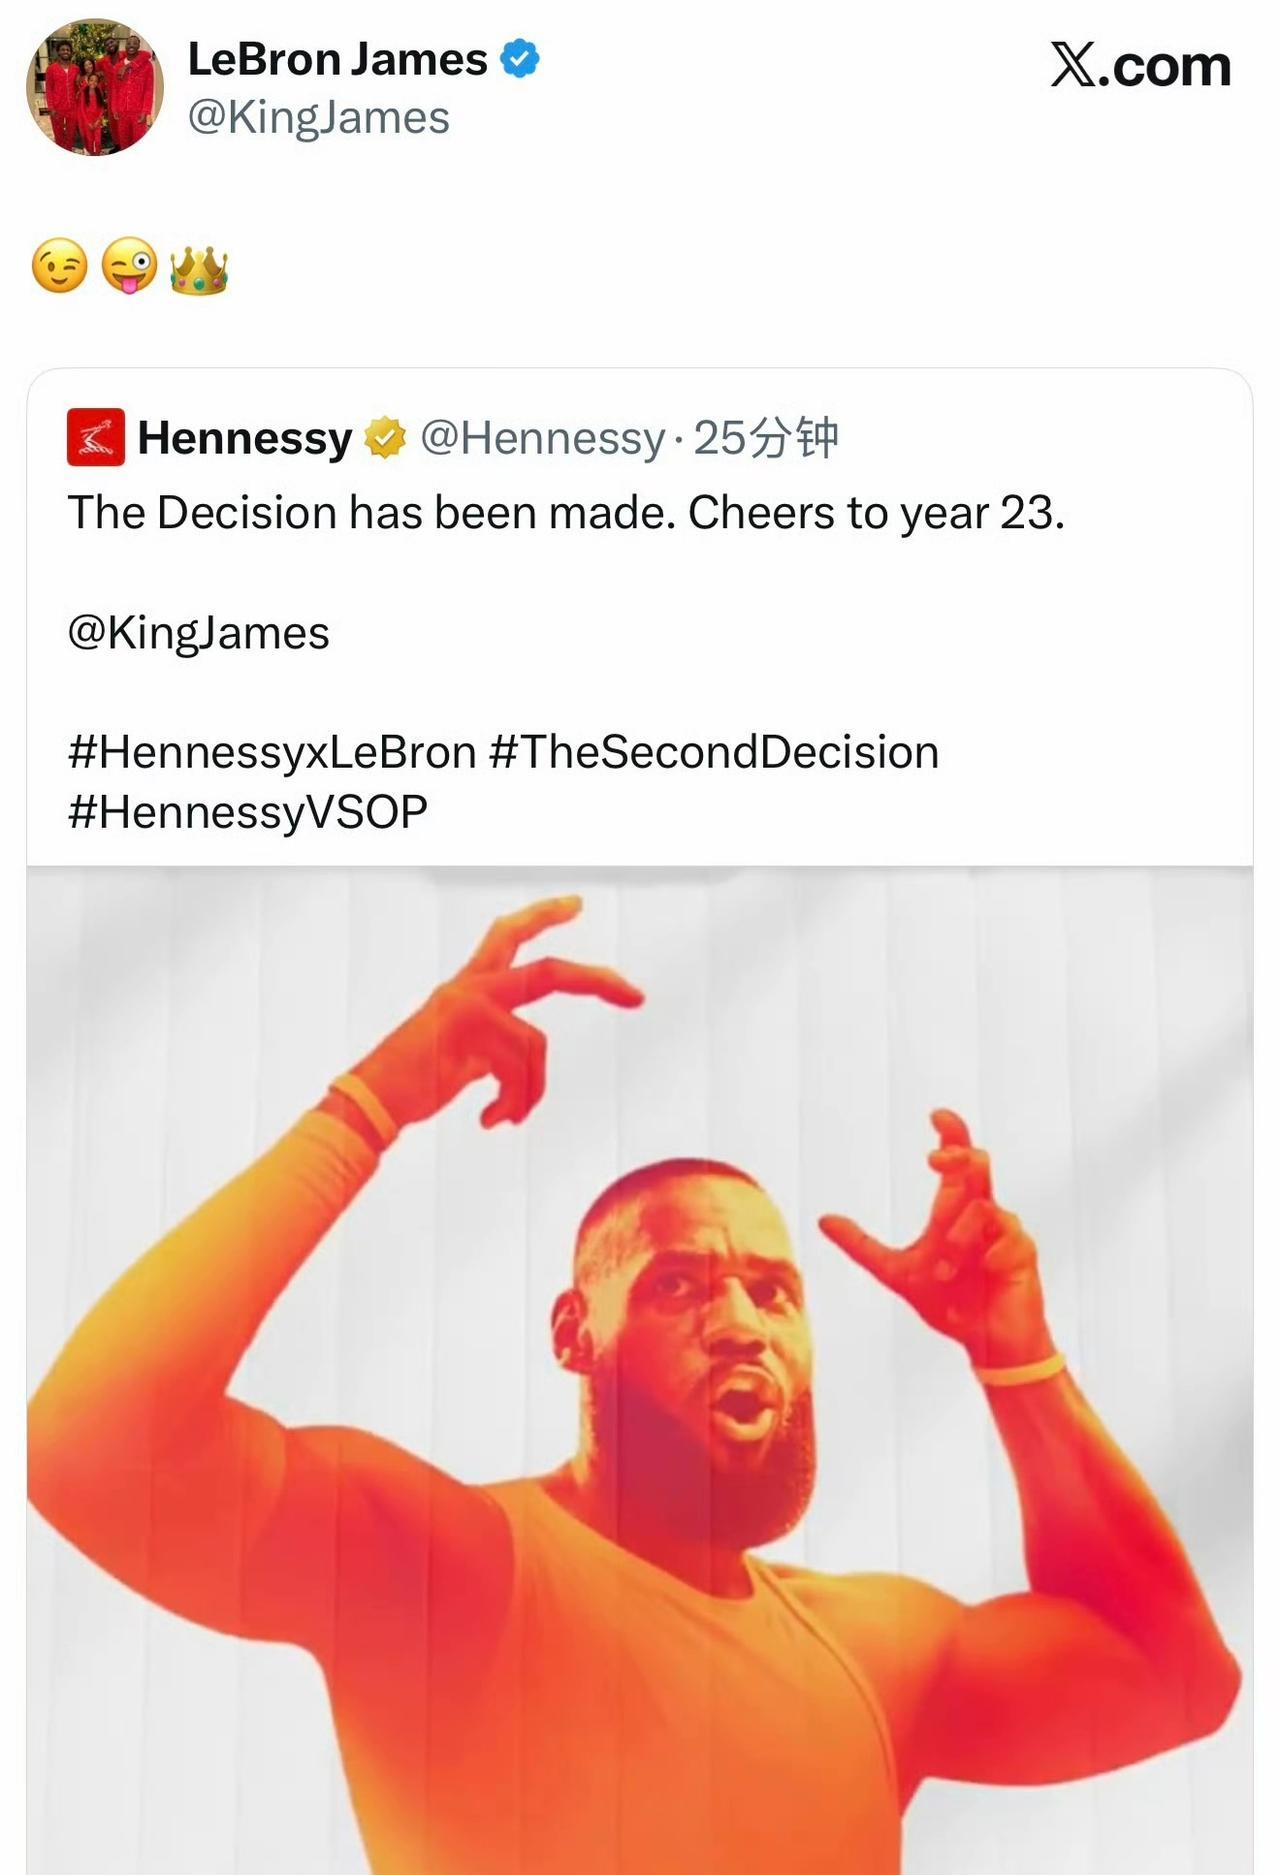The height and width of the screenshot is (1875, 1280).
Task: Open the @Hennessy handle
Action: click(x=542, y=438)
